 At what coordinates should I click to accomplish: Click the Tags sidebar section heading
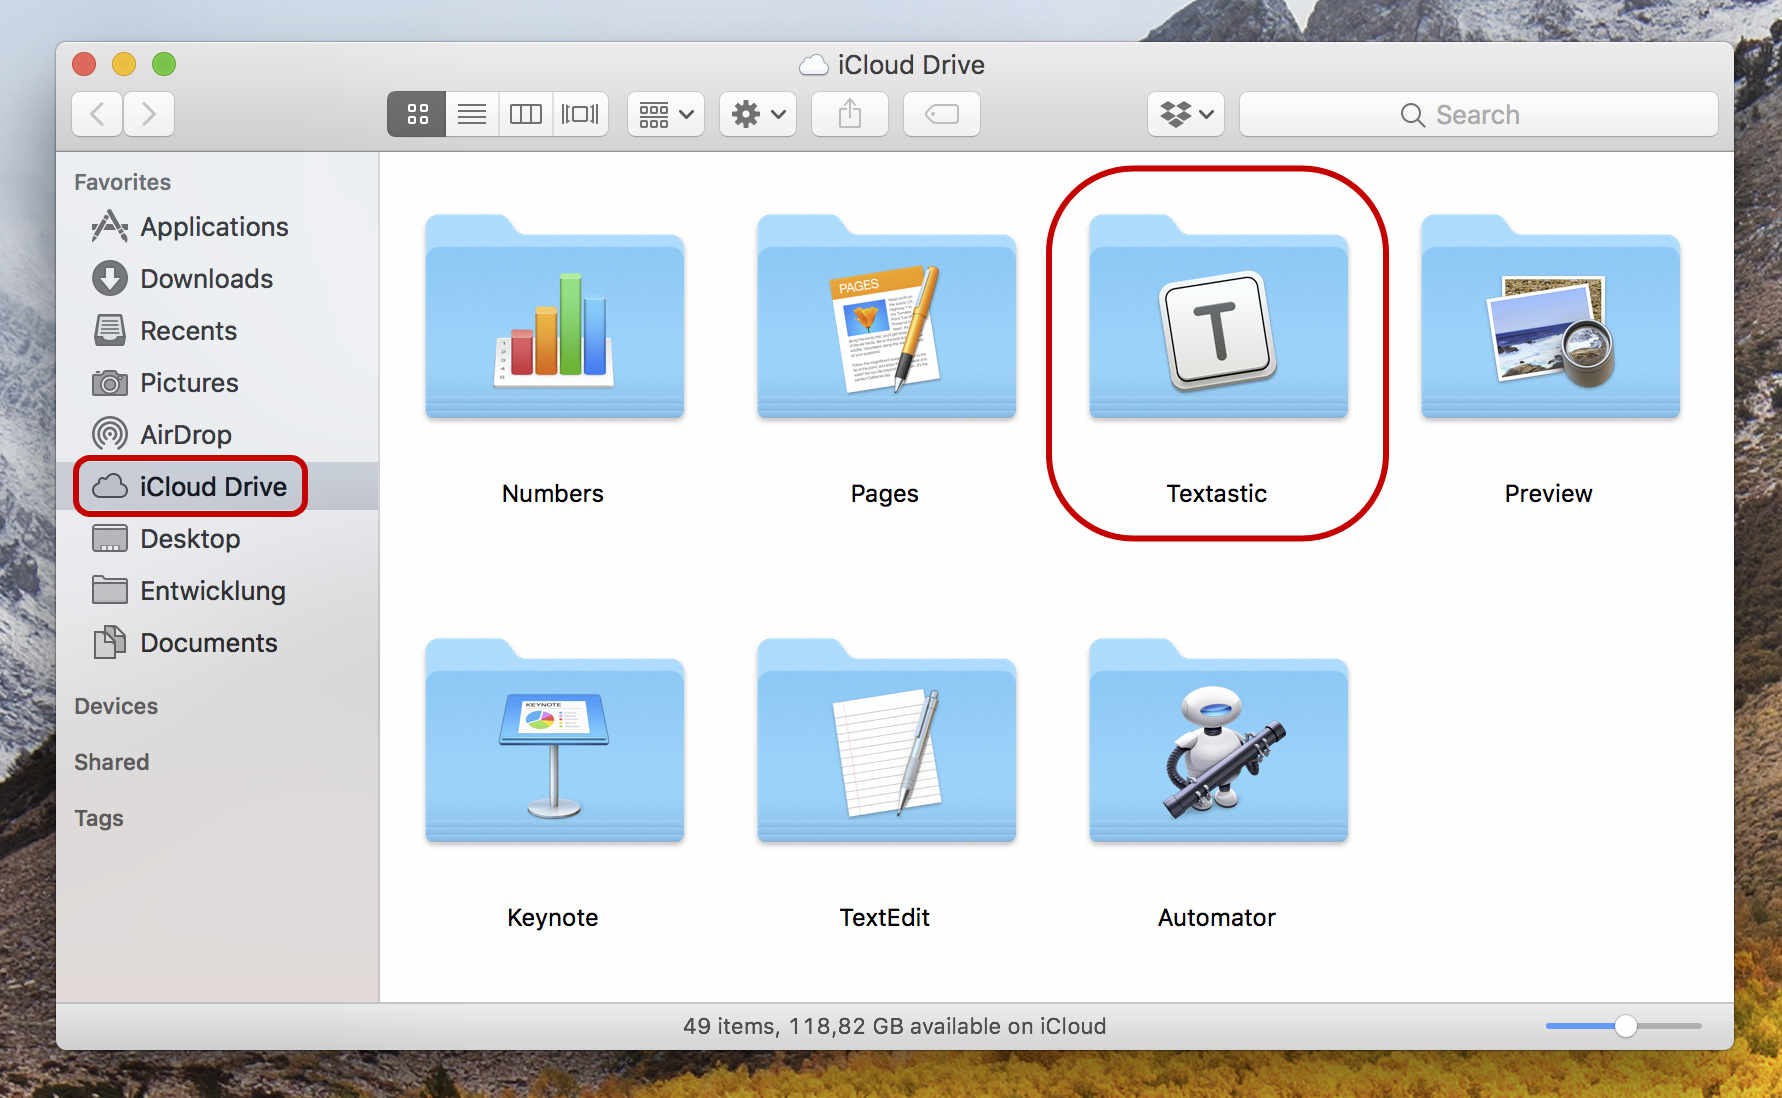click(x=99, y=818)
